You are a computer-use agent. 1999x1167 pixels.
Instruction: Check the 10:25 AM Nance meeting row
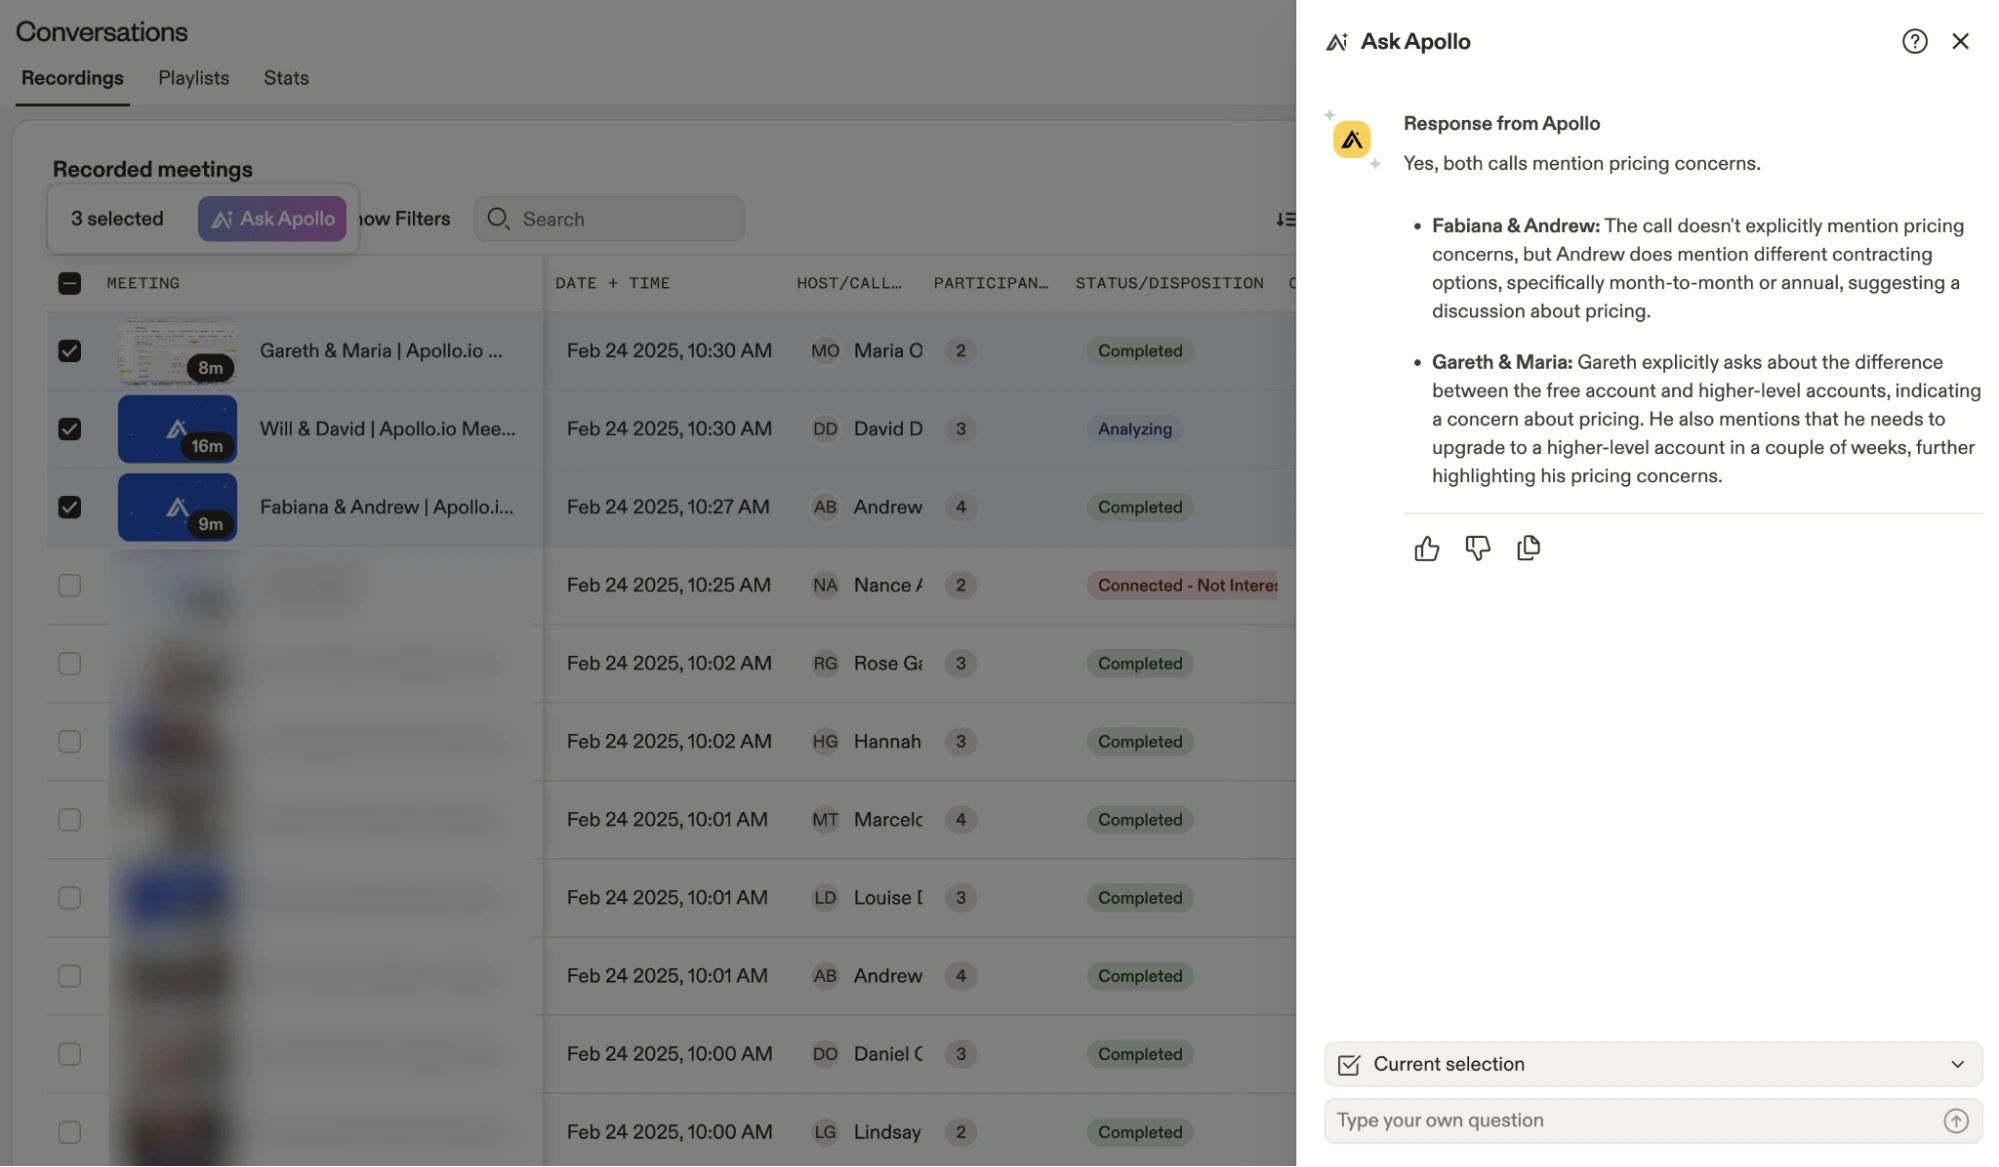pos(69,585)
